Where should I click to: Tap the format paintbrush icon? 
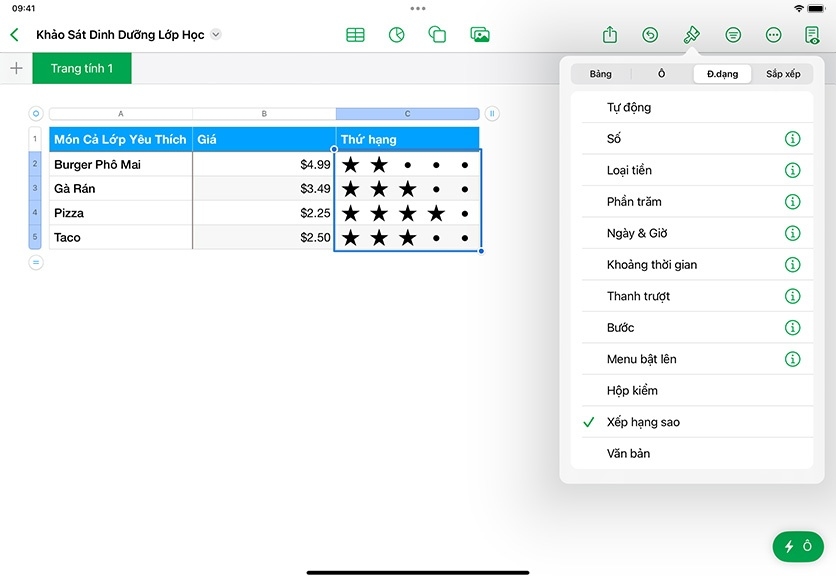pos(691,35)
